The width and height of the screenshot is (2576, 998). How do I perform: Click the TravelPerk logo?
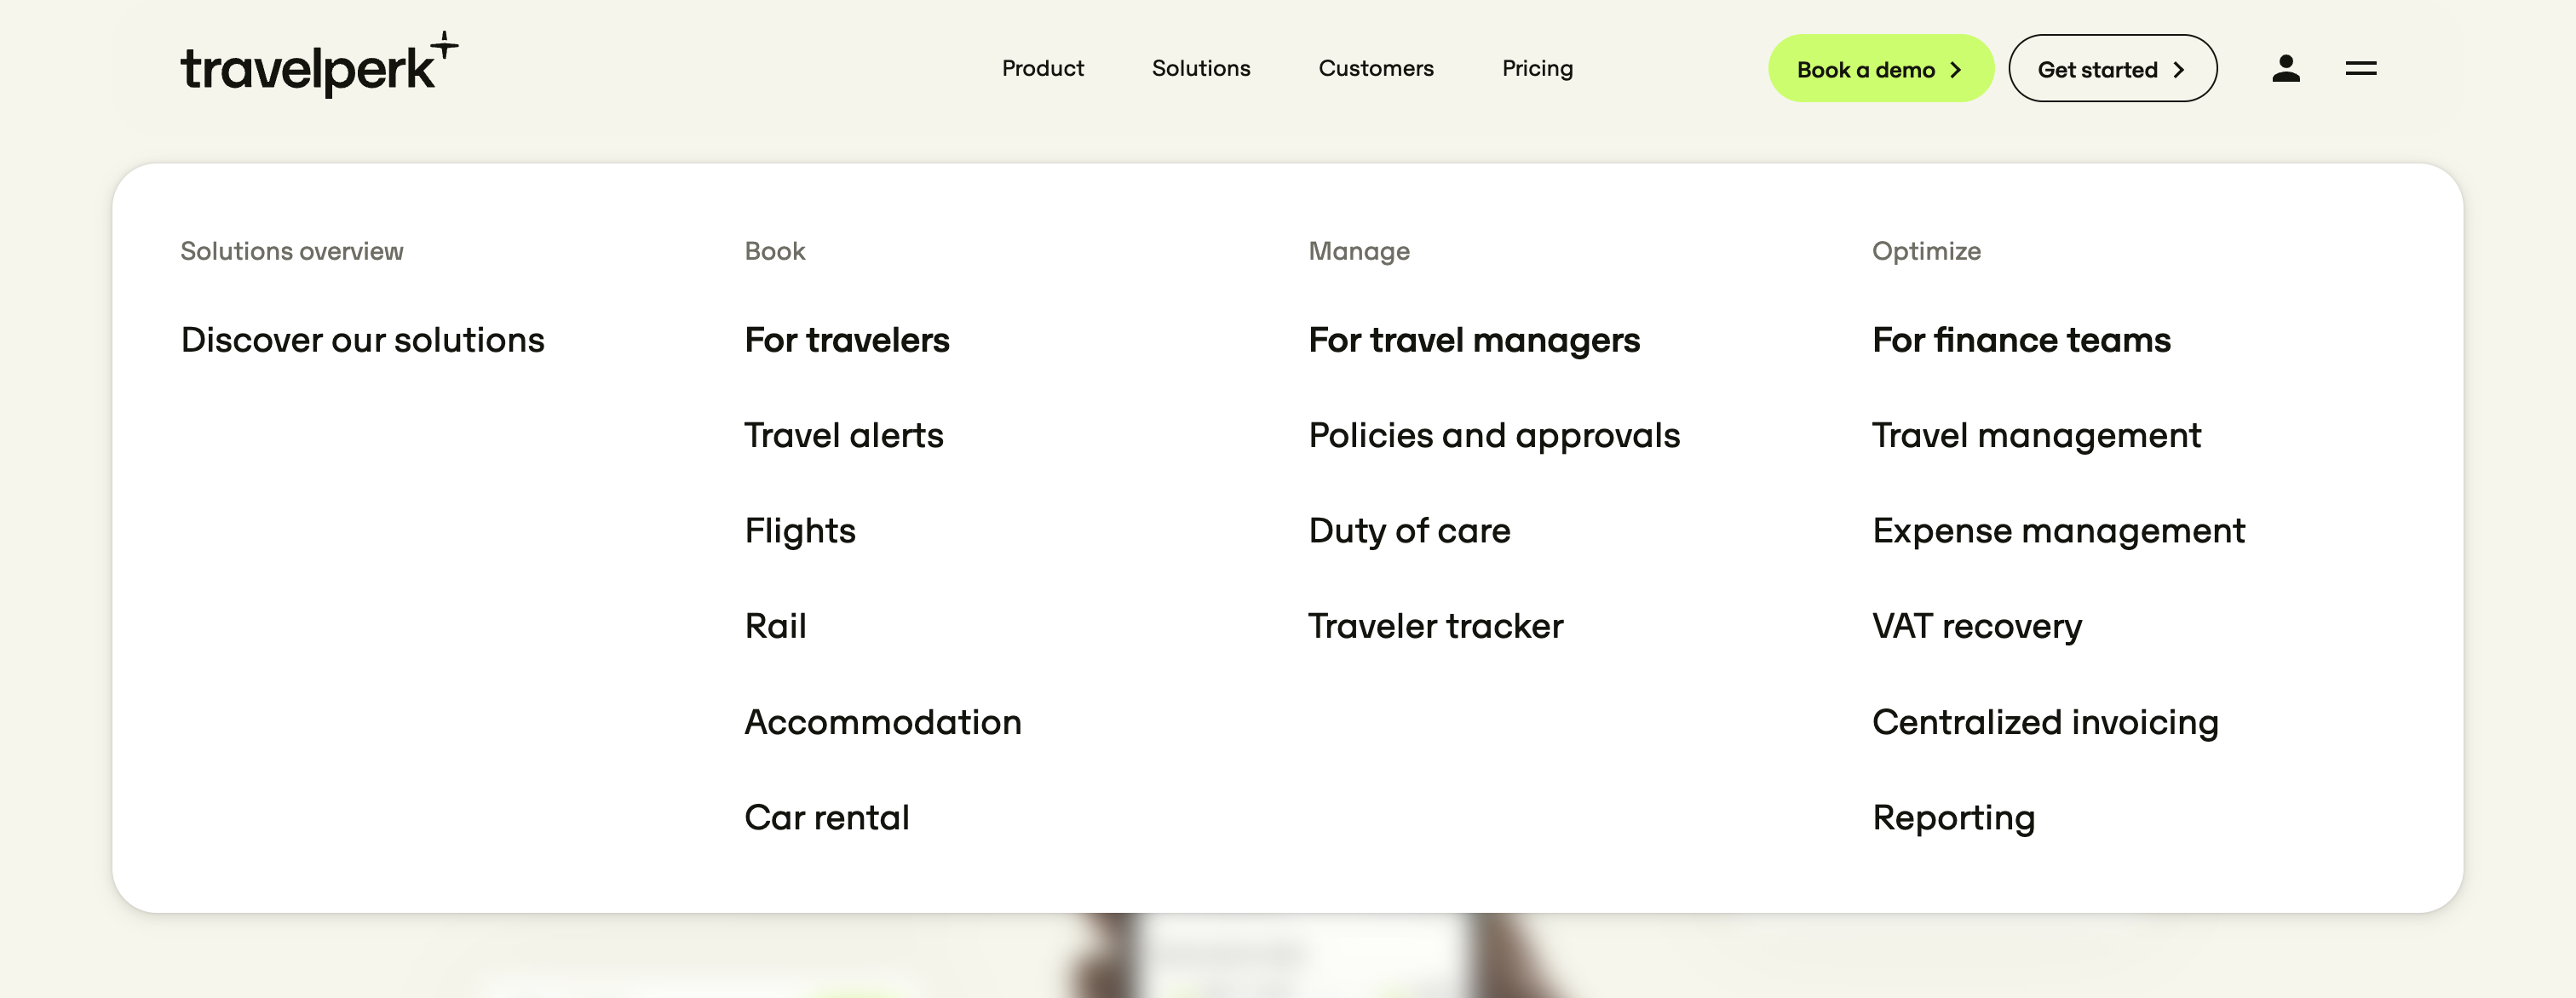[318, 66]
